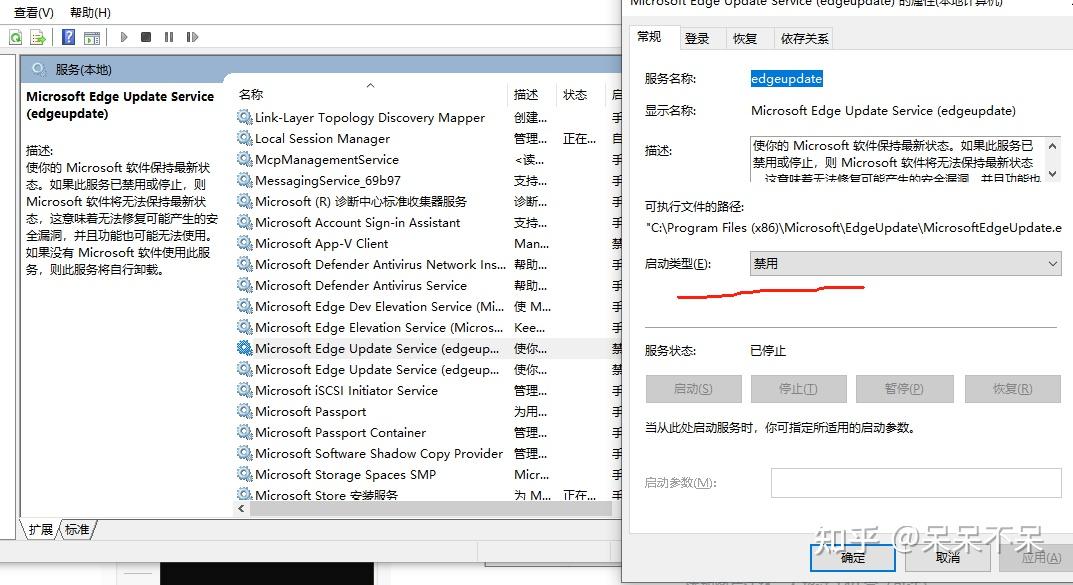Viewport: 1073px width, 585px height.
Task: Click the Refresh icon in the toolbar
Action: (x=15, y=37)
